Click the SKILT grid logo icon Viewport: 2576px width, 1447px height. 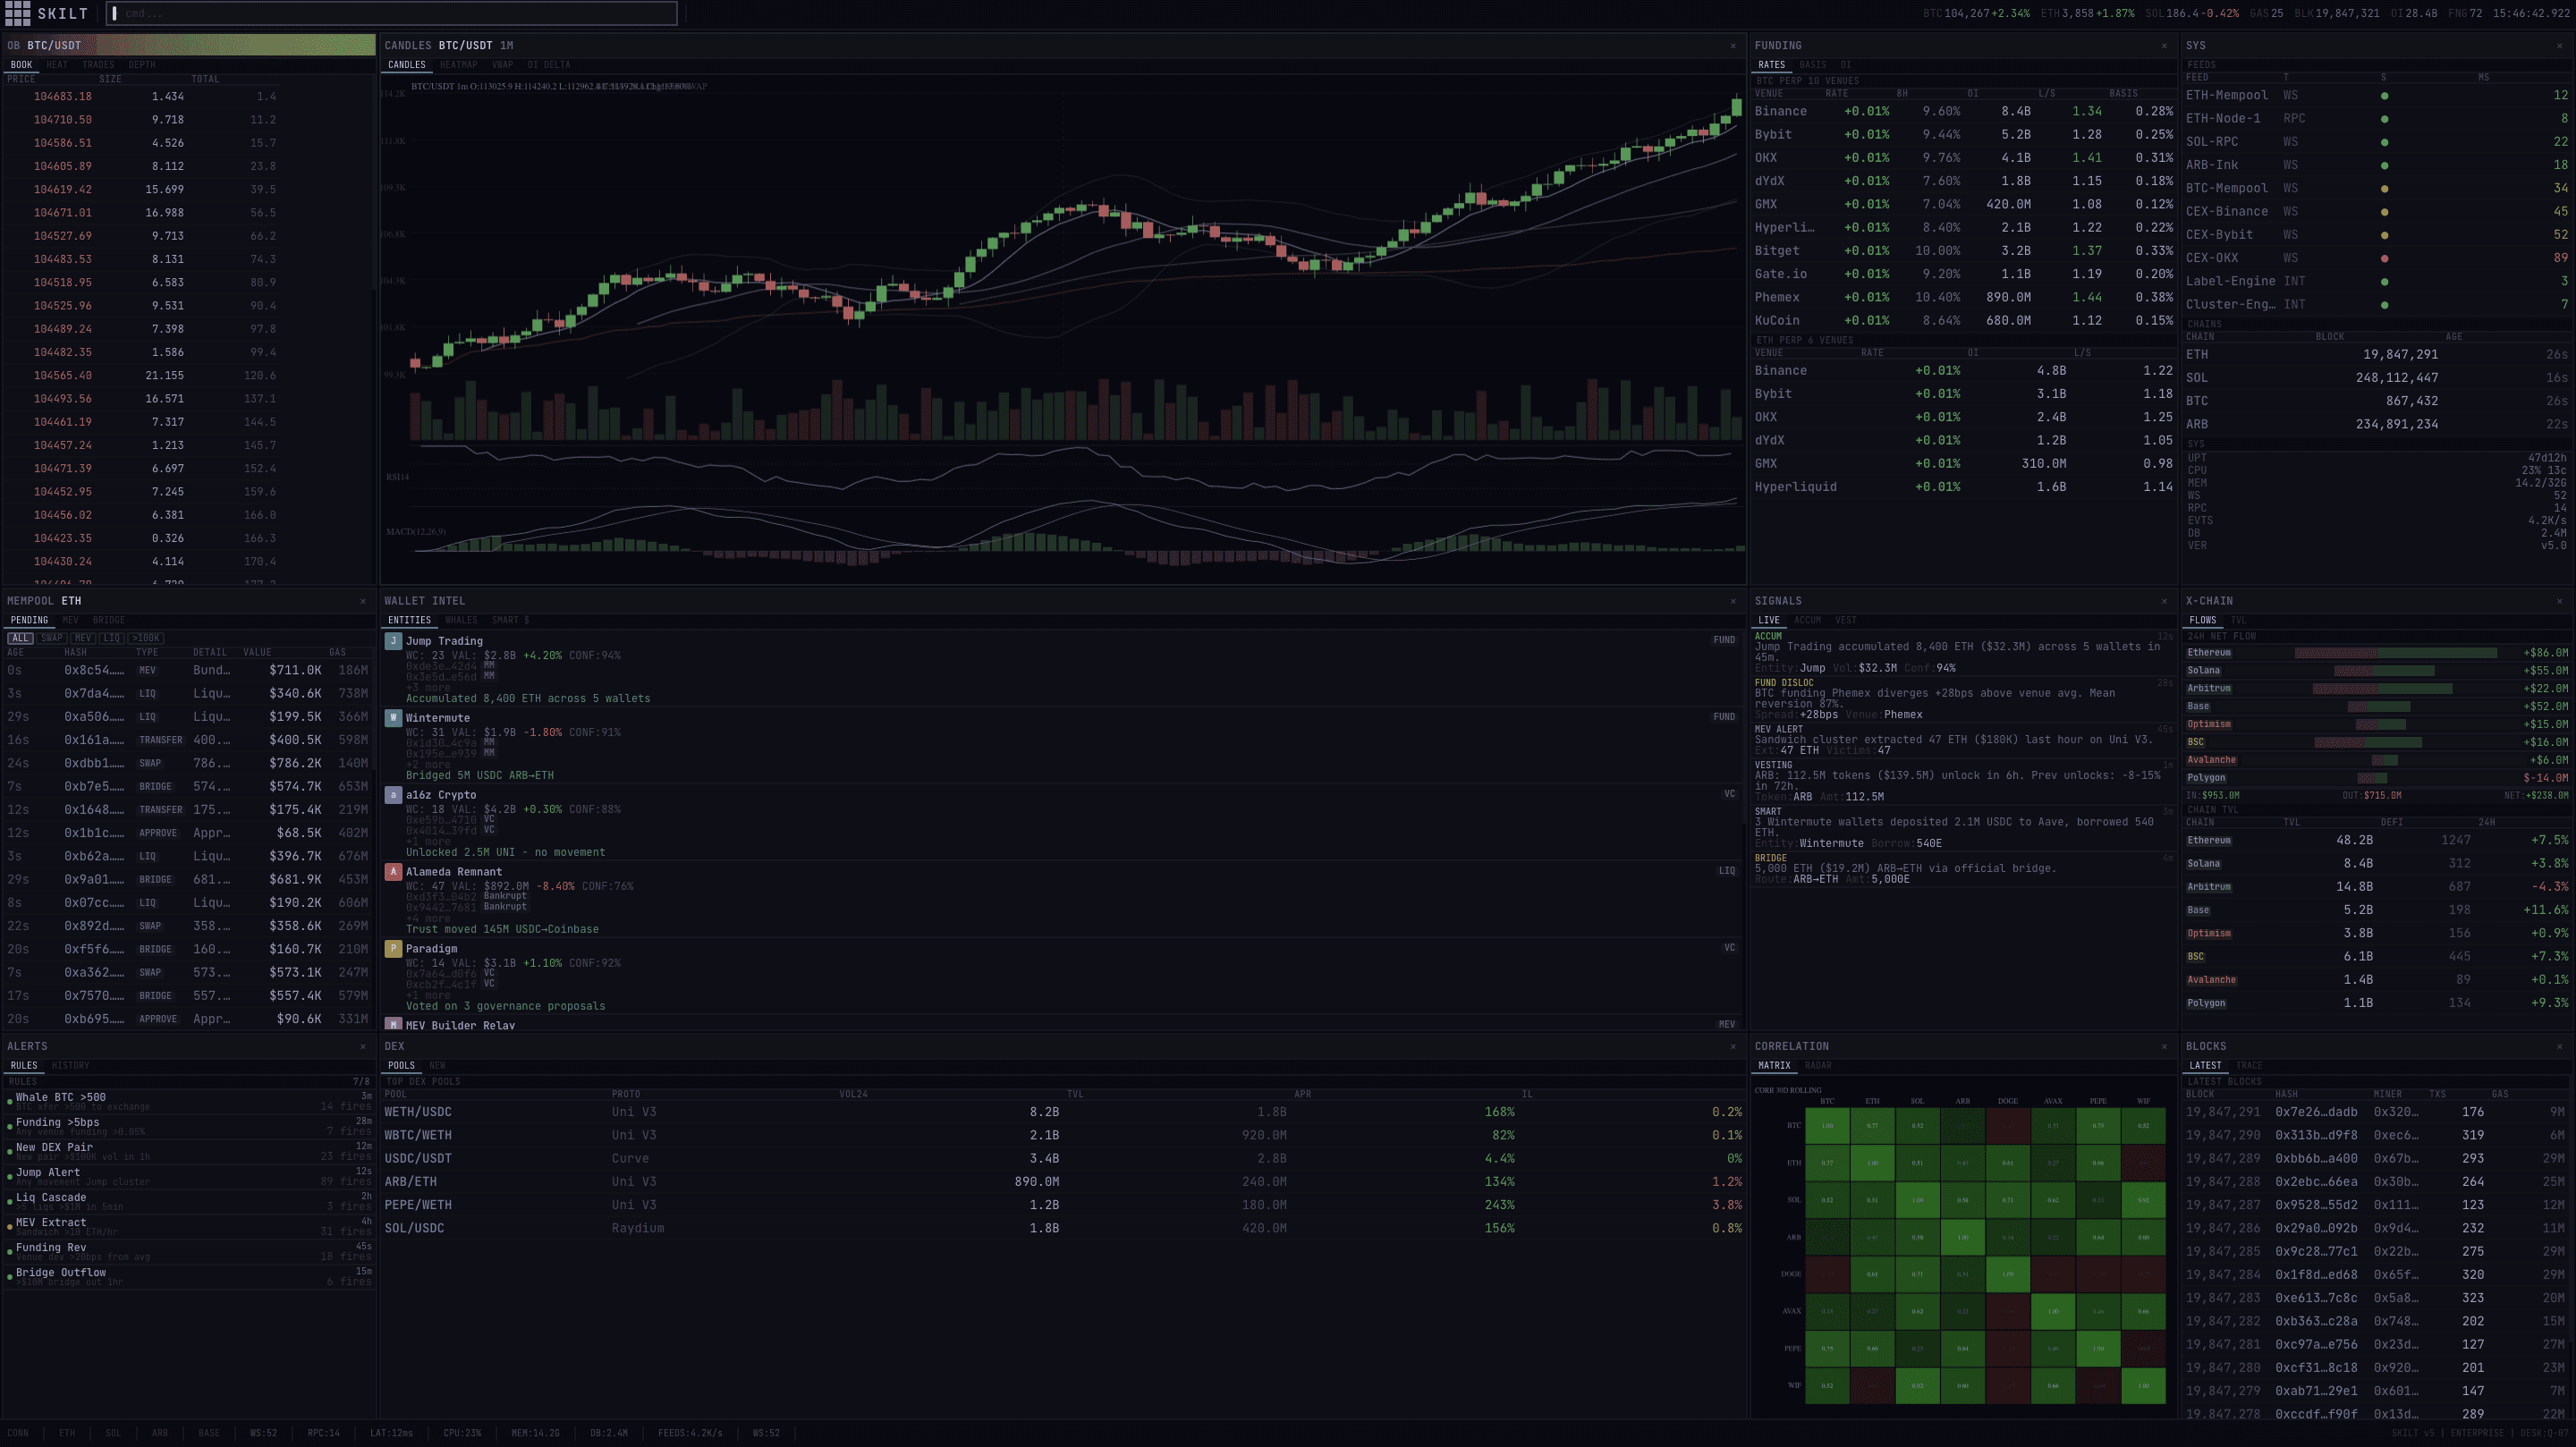pos(17,14)
